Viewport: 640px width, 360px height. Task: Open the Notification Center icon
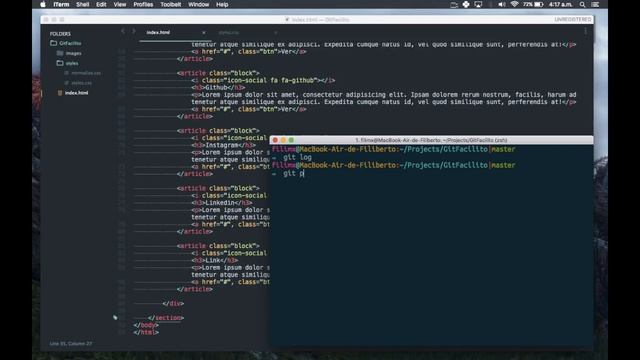pos(596,4)
